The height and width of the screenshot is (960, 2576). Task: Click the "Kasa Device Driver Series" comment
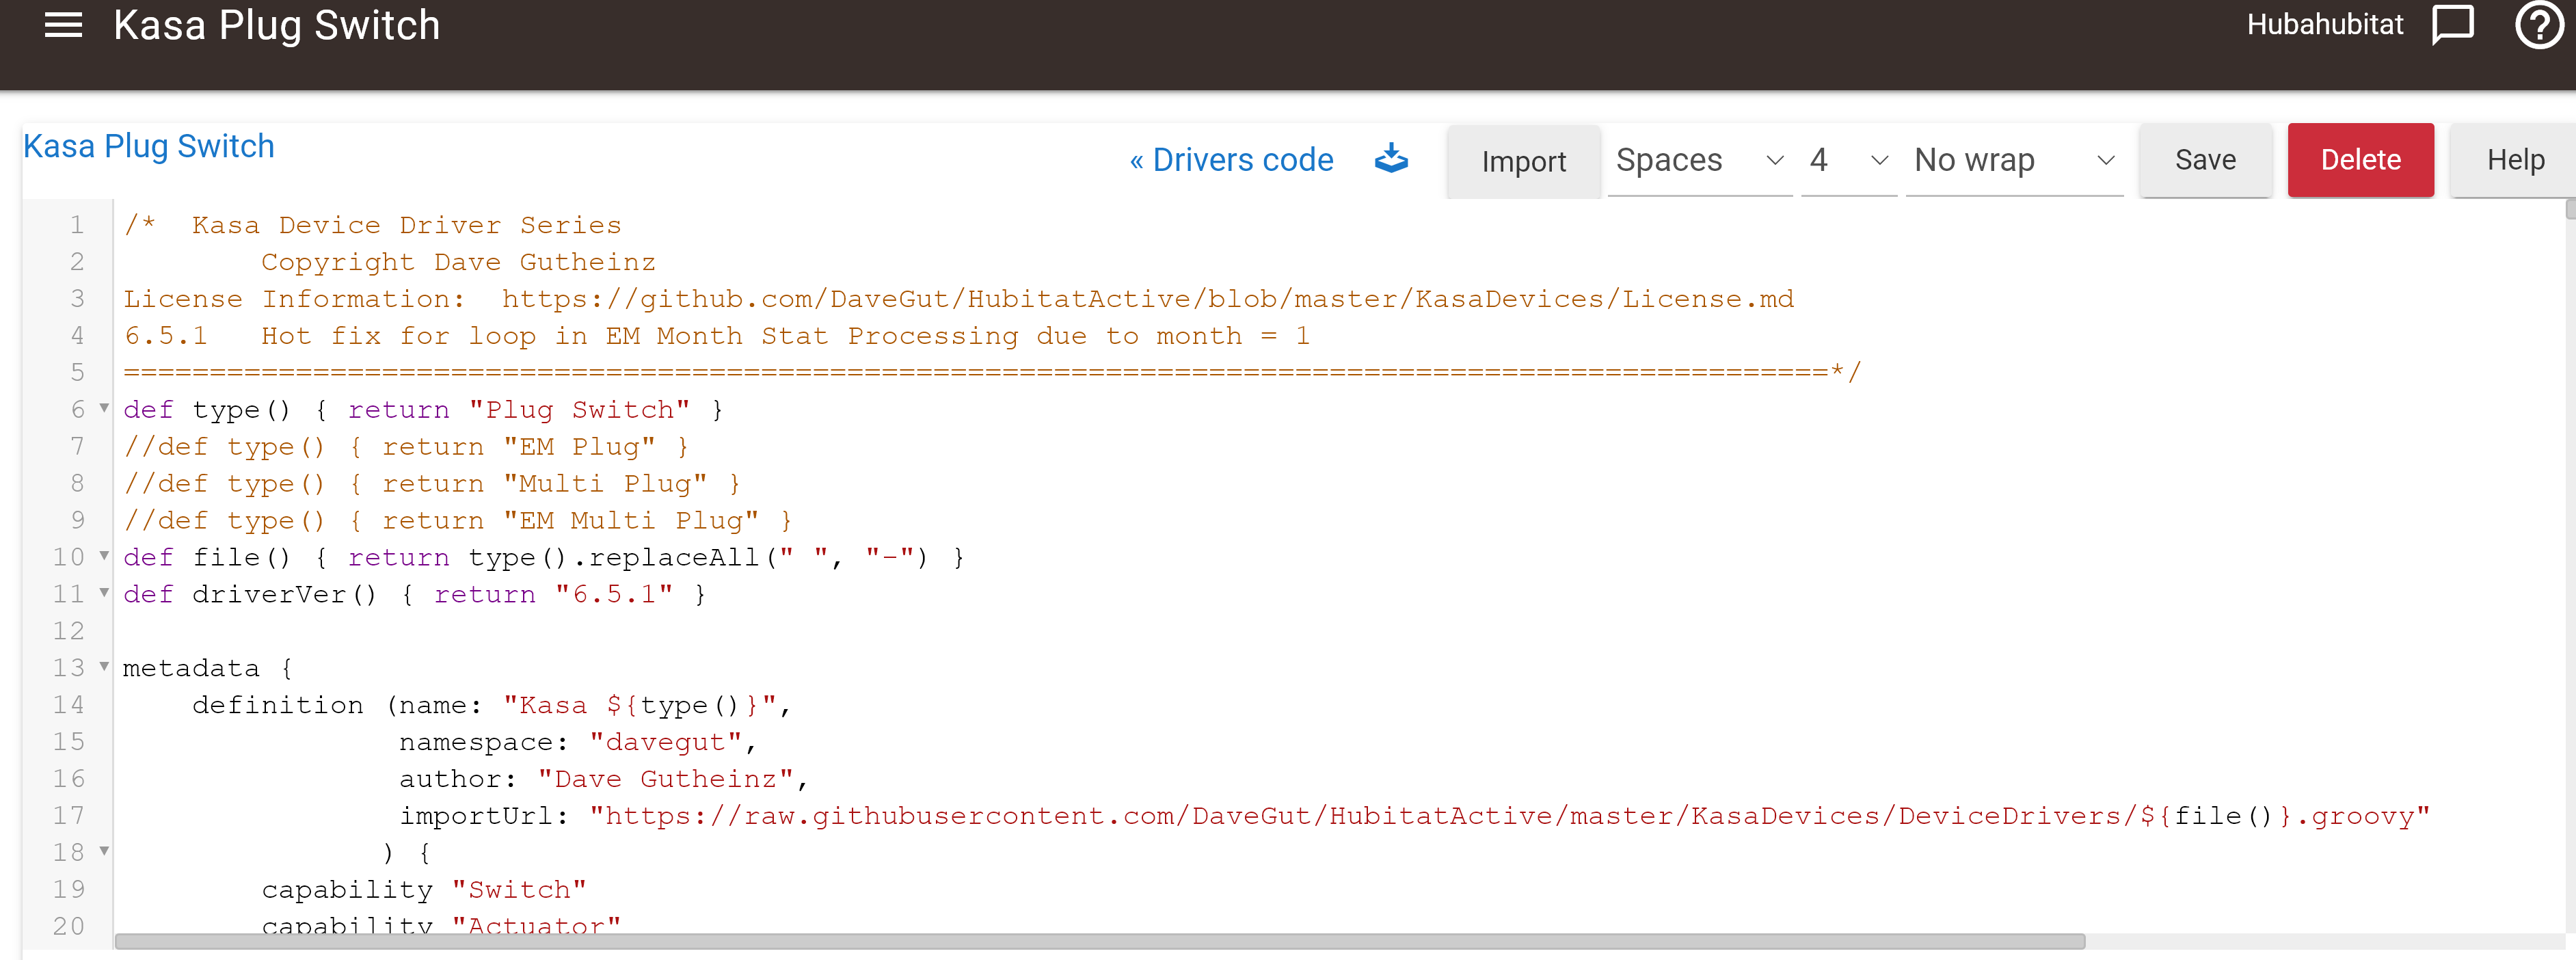(x=406, y=225)
